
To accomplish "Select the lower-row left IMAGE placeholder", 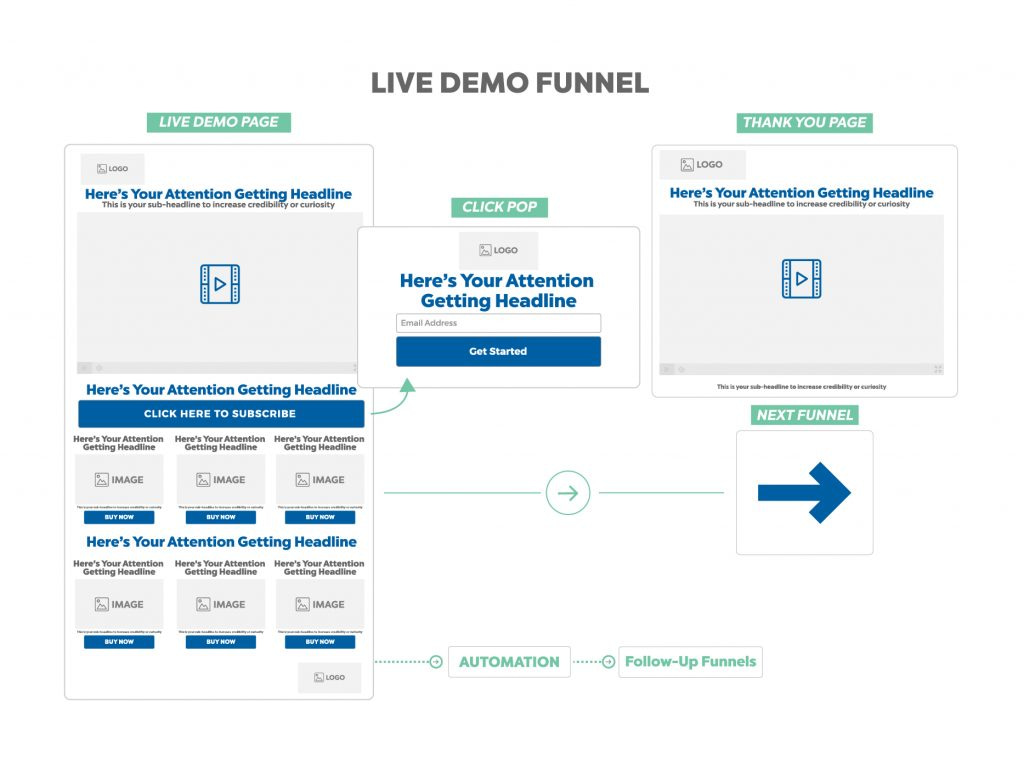I will click(119, 605).
